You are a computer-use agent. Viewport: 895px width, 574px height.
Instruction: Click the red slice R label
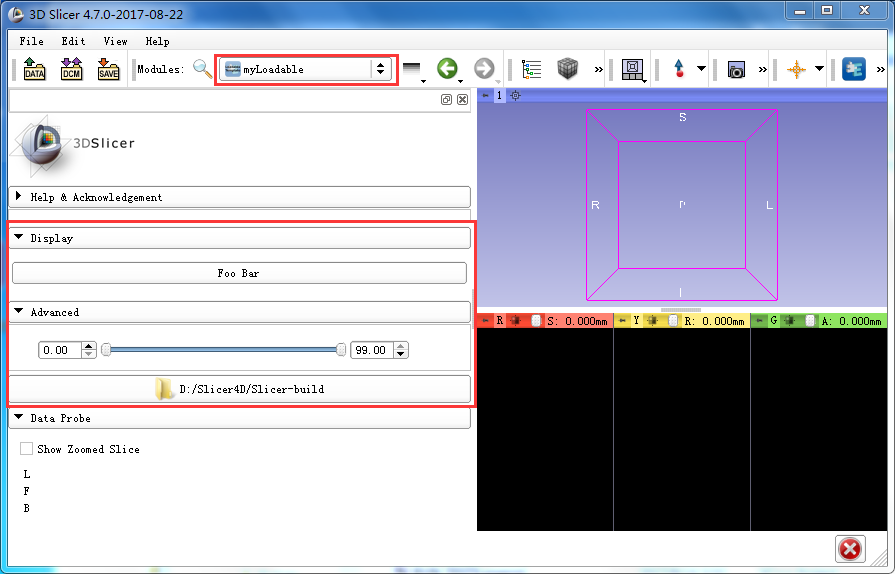pyautogui.click(x=500, y=321)
